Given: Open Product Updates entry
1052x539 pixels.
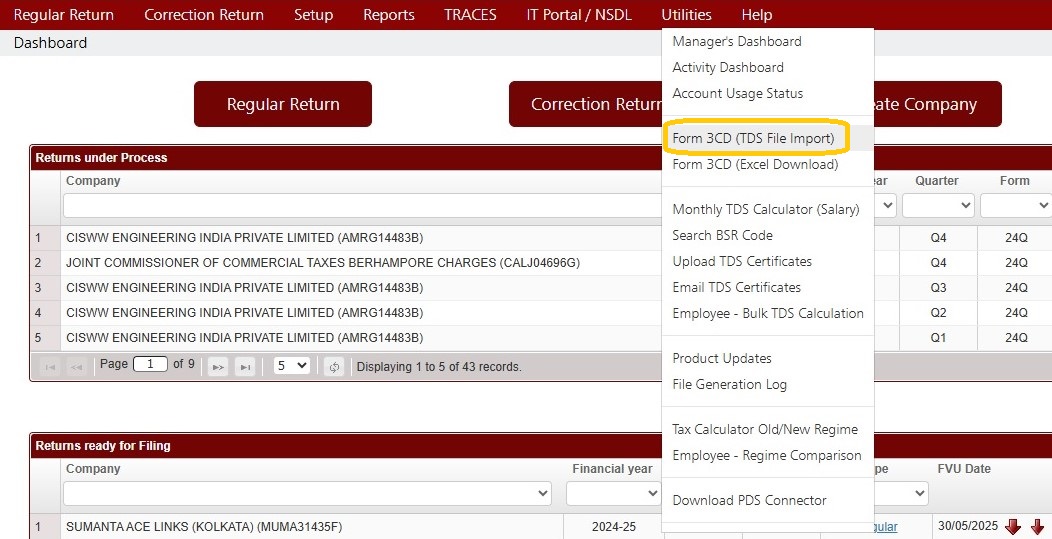Looking at the screenshot, I should tap(722, 358).
